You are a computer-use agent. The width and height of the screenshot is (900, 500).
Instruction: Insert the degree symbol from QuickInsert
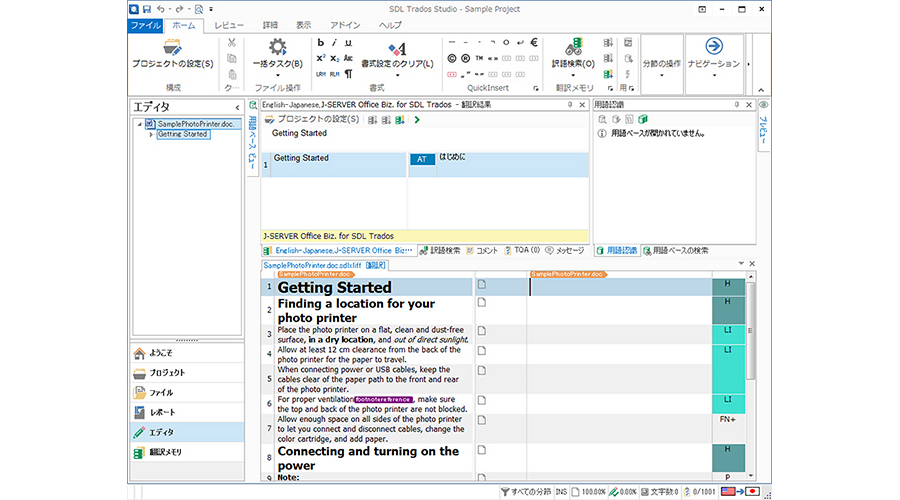[x=506, y=42]
